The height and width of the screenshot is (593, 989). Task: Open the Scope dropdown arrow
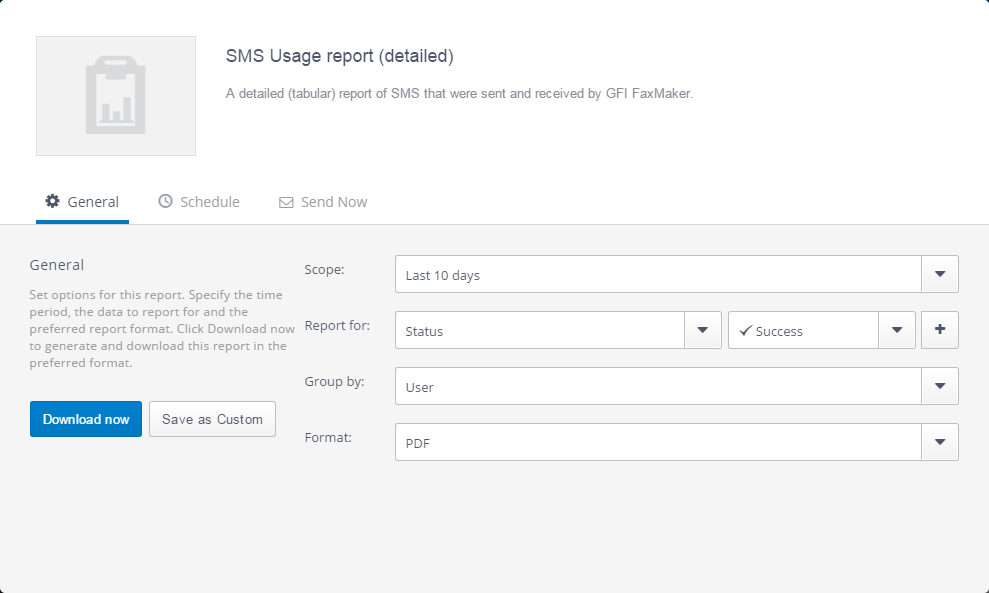pyautogui.click(x=940, y=274)
